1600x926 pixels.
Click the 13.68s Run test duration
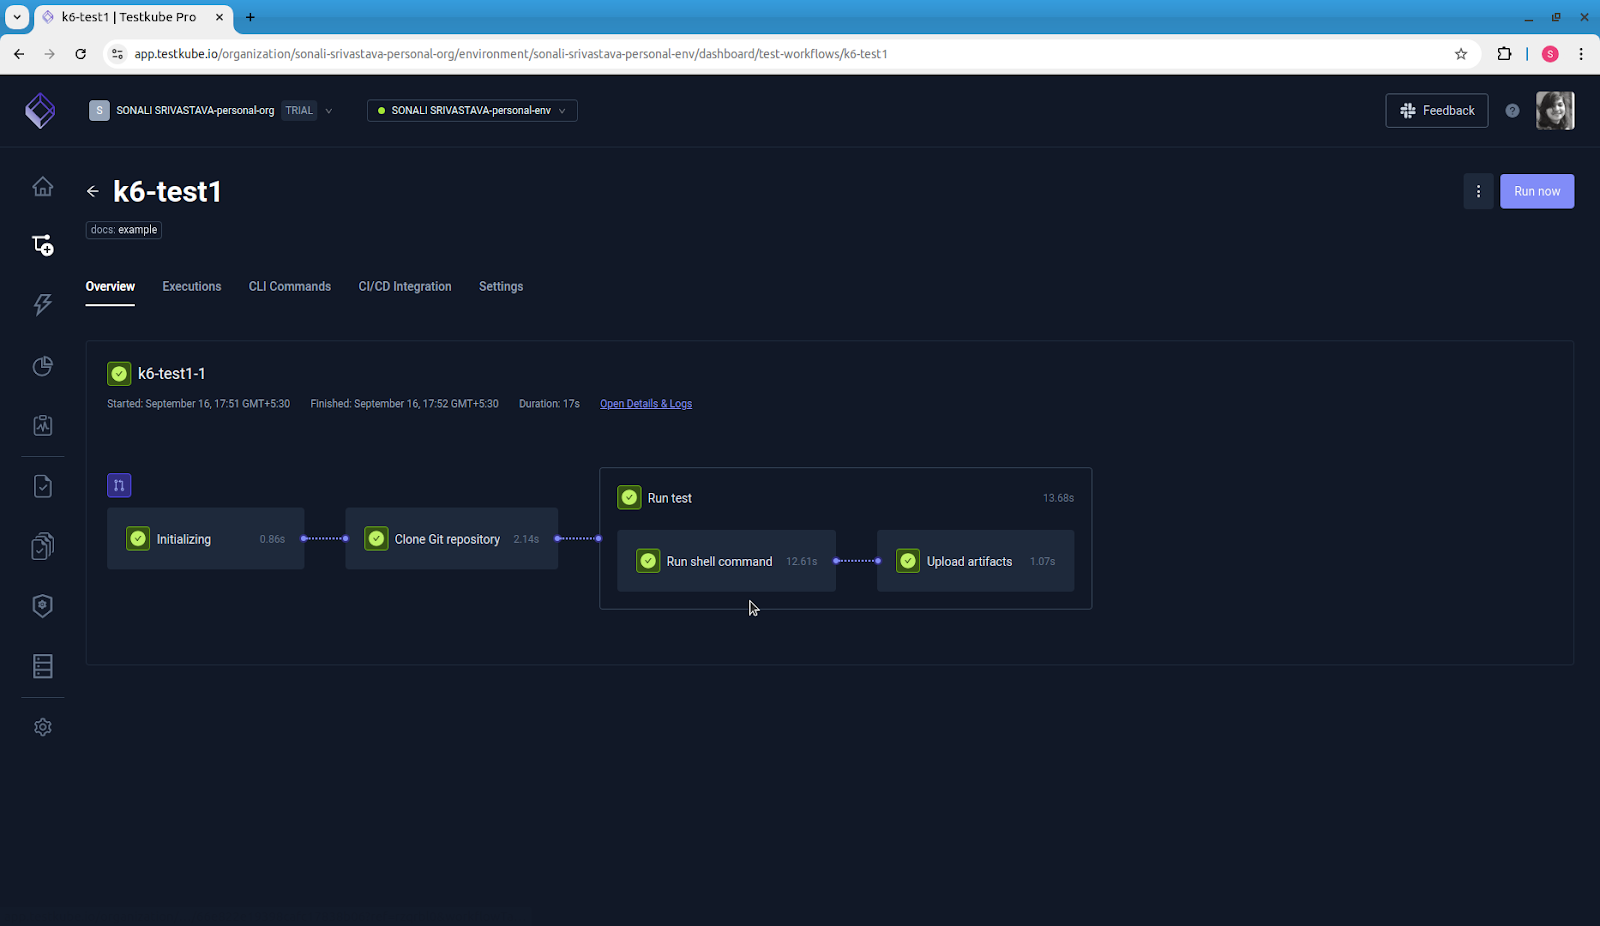click(x=1058, y=498)
